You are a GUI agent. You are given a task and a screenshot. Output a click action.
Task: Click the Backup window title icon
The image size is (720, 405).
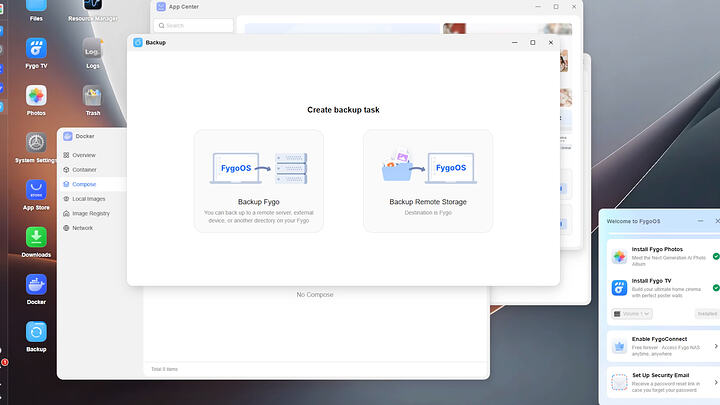[138, 42]
